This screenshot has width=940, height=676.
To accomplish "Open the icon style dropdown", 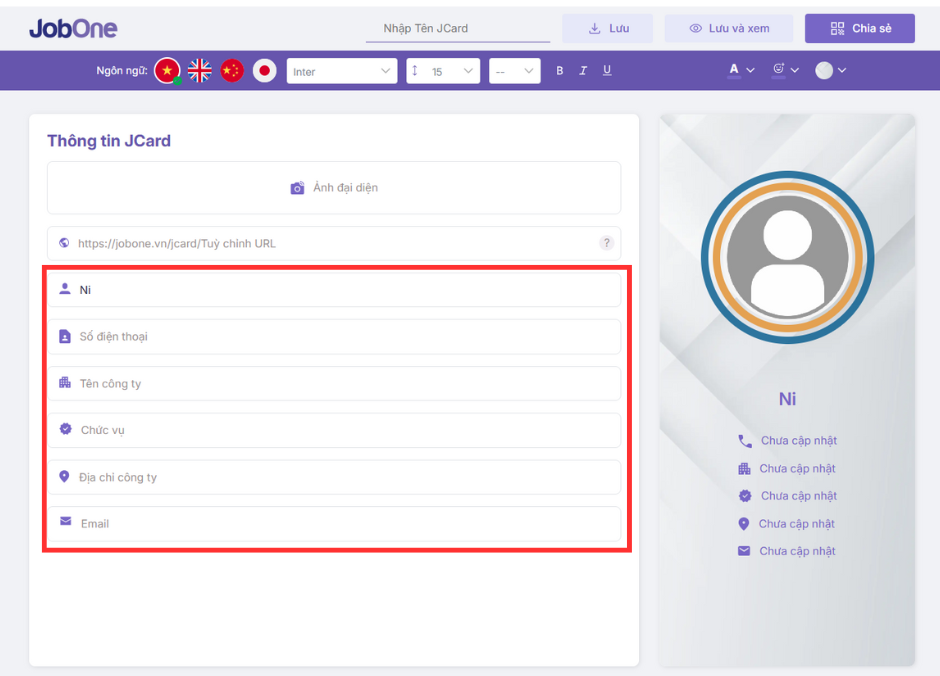I will tap(785, 70).
